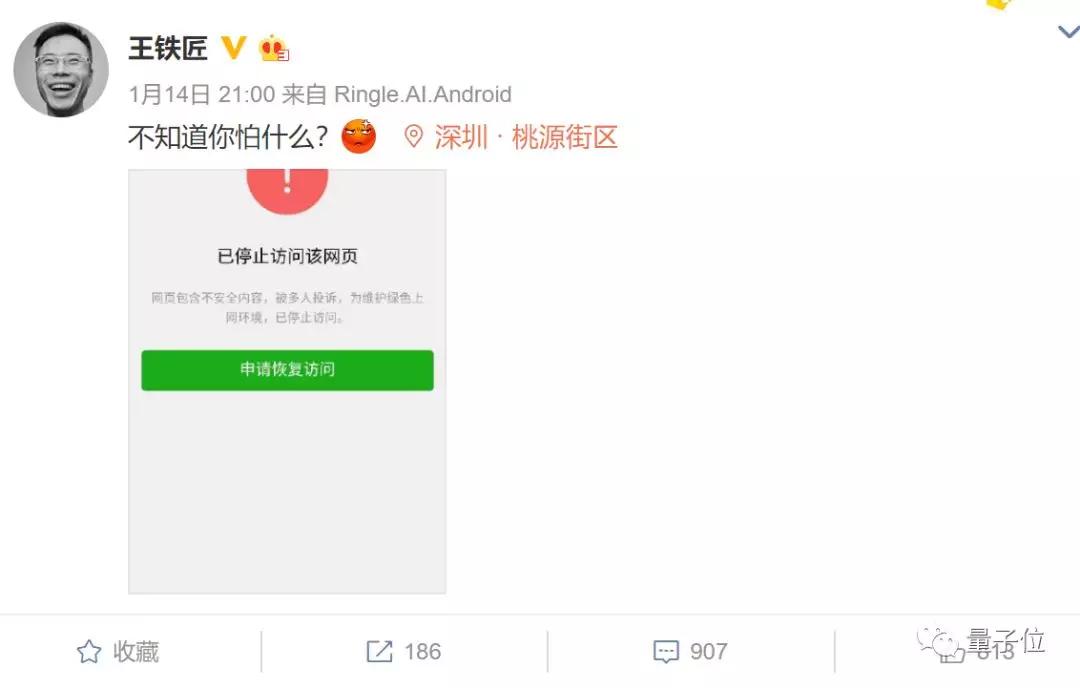Open the post timestamp 1月14日 21:00
This screenshot has height=688, width=1080.
pos(202,94)
